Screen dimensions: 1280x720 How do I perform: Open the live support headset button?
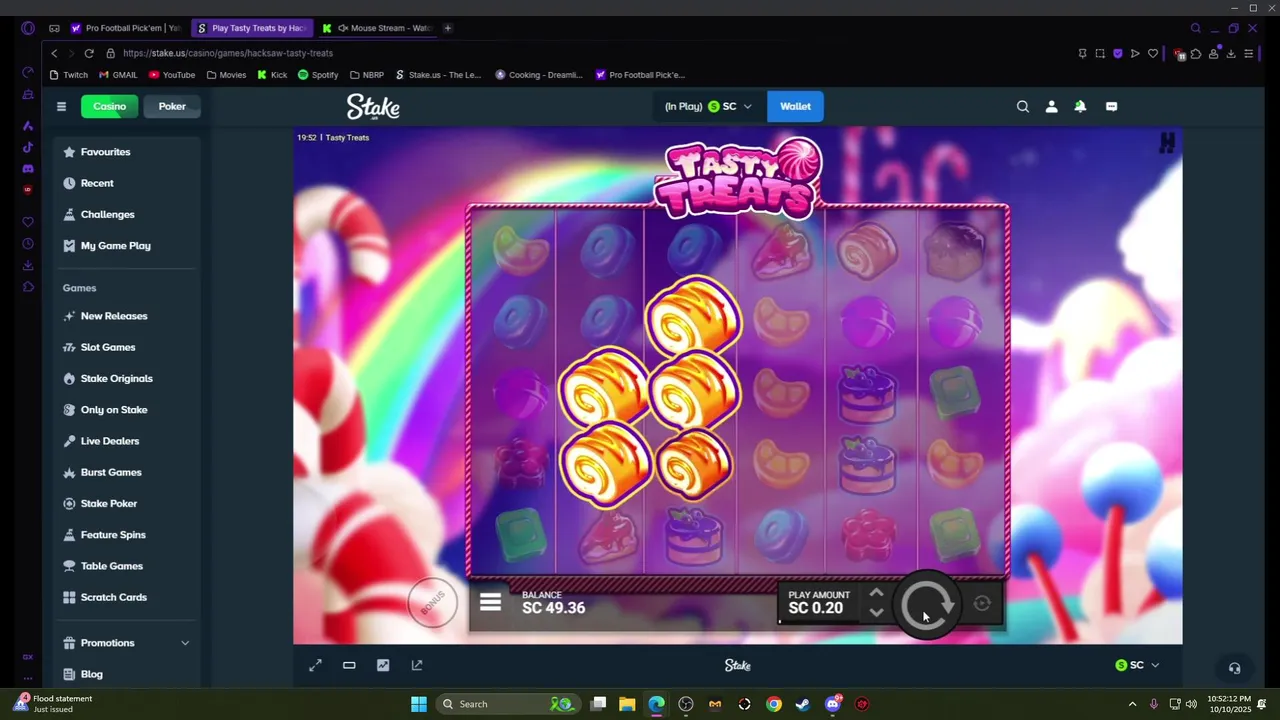[x=1234, y=668]
